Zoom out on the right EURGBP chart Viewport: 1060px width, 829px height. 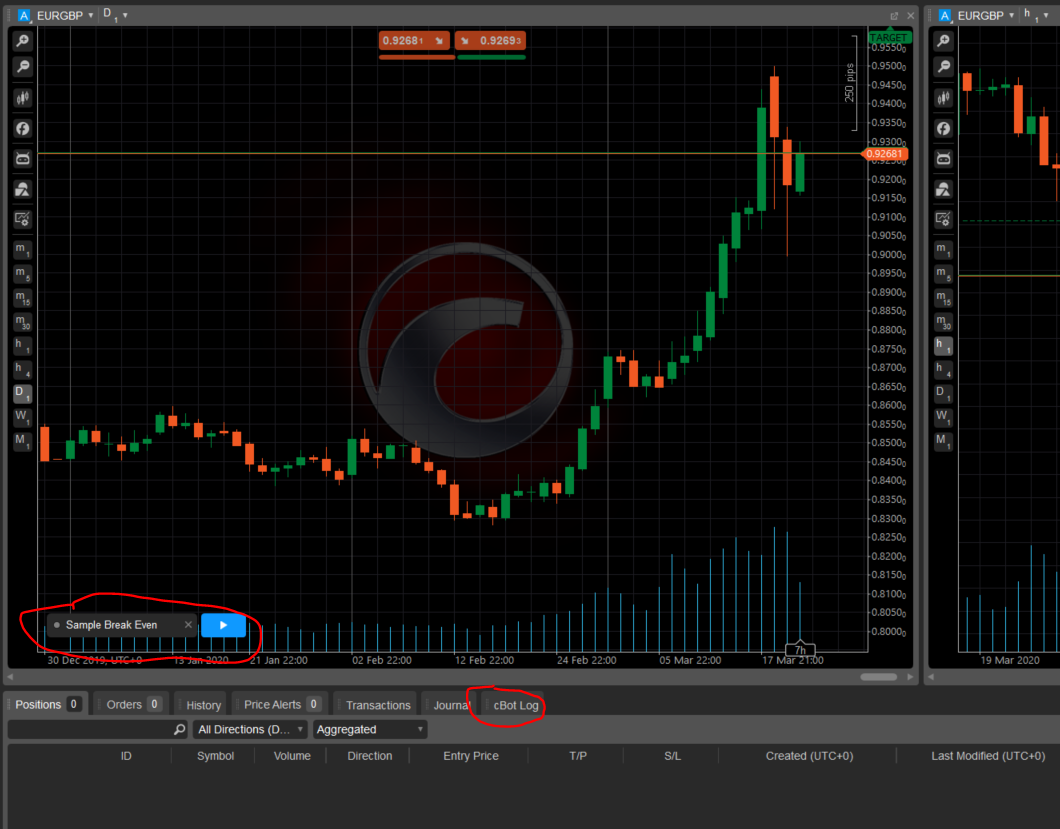(943, 66)
